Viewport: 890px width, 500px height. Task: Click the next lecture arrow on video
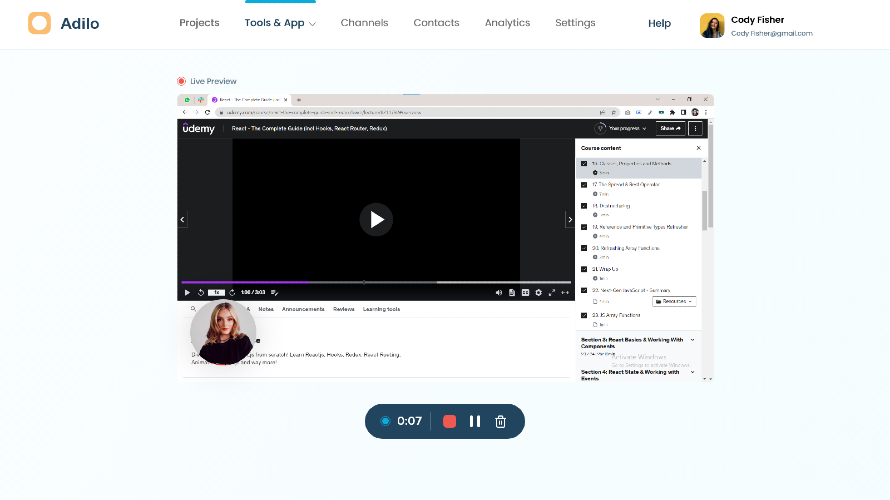pos(570,219)
